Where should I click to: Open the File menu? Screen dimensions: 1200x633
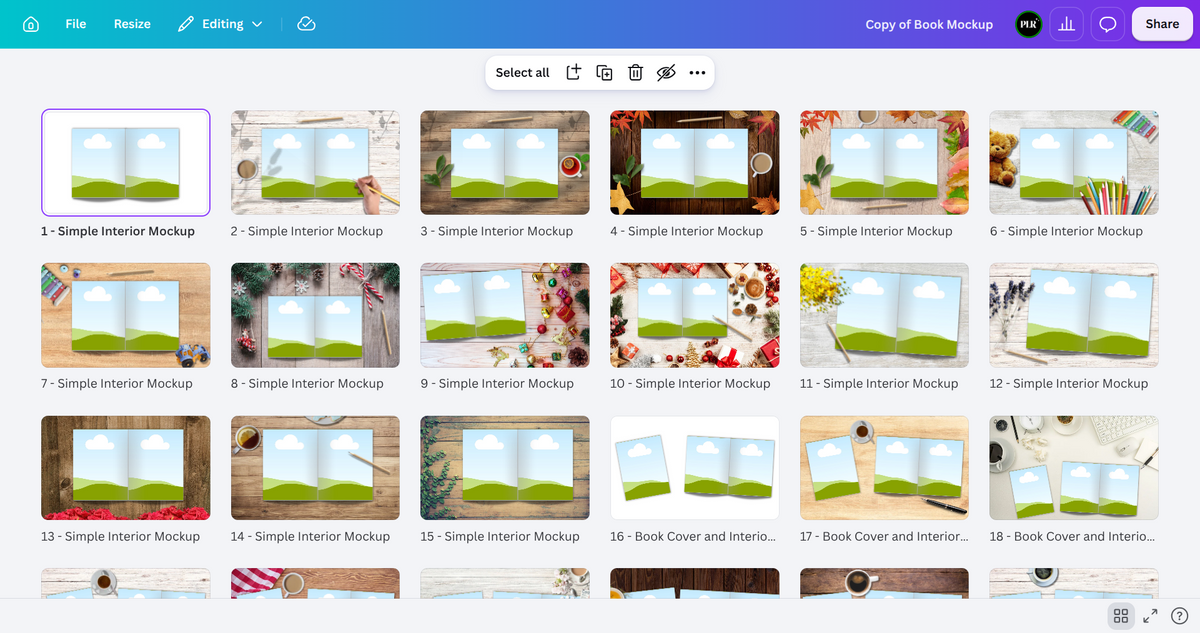(76, 24)
